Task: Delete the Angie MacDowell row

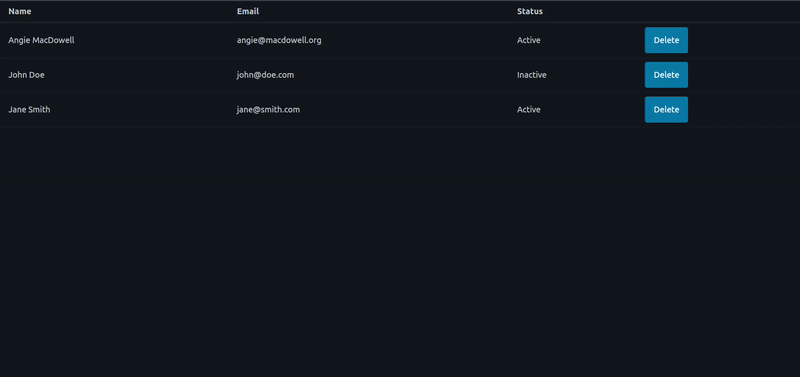Action: click(666, 40)
